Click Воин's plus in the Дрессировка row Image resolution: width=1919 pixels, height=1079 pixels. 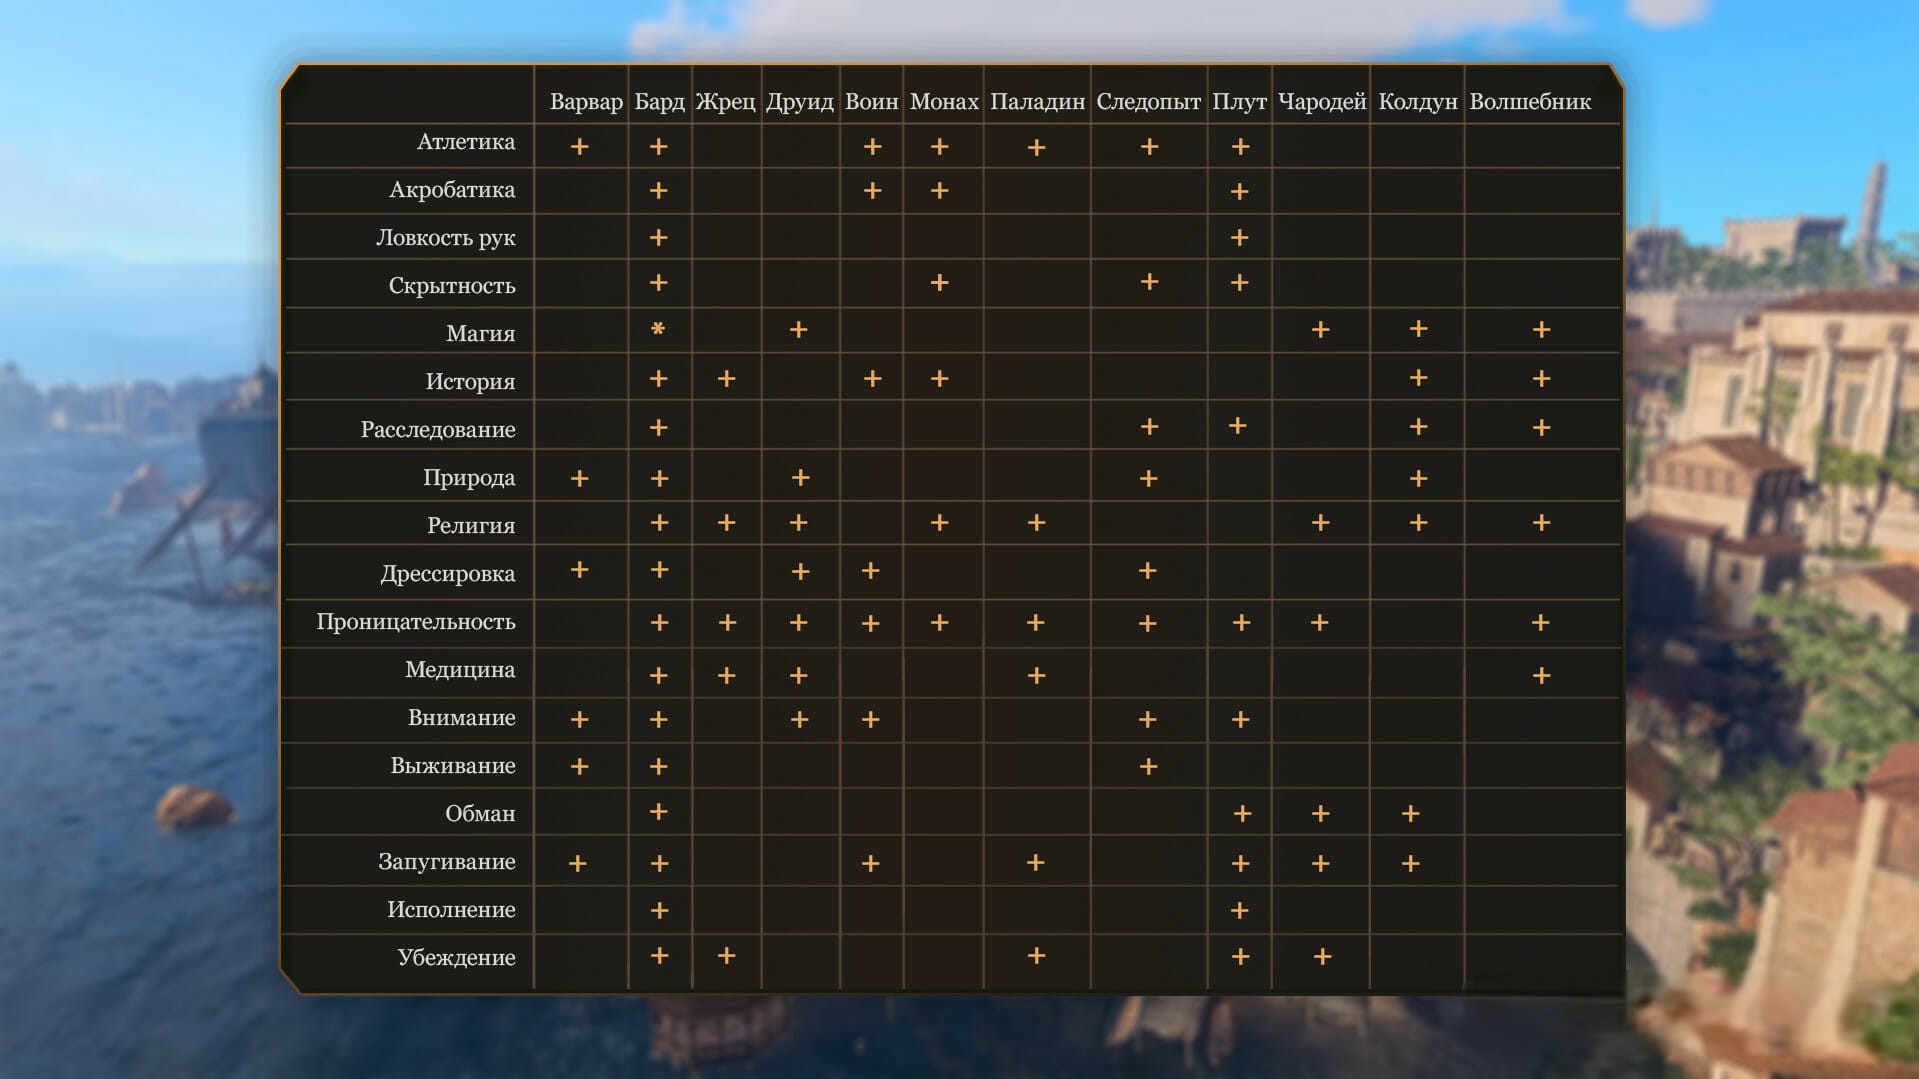coord(870,571)
